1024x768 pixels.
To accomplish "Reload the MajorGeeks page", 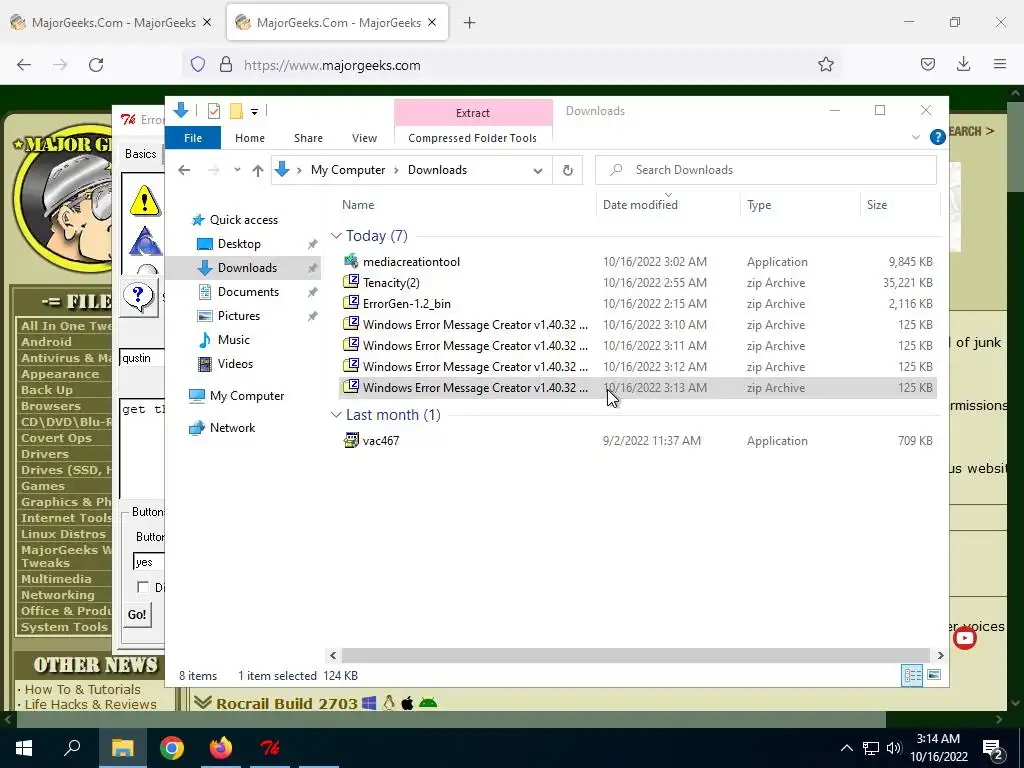I will 96,65.
